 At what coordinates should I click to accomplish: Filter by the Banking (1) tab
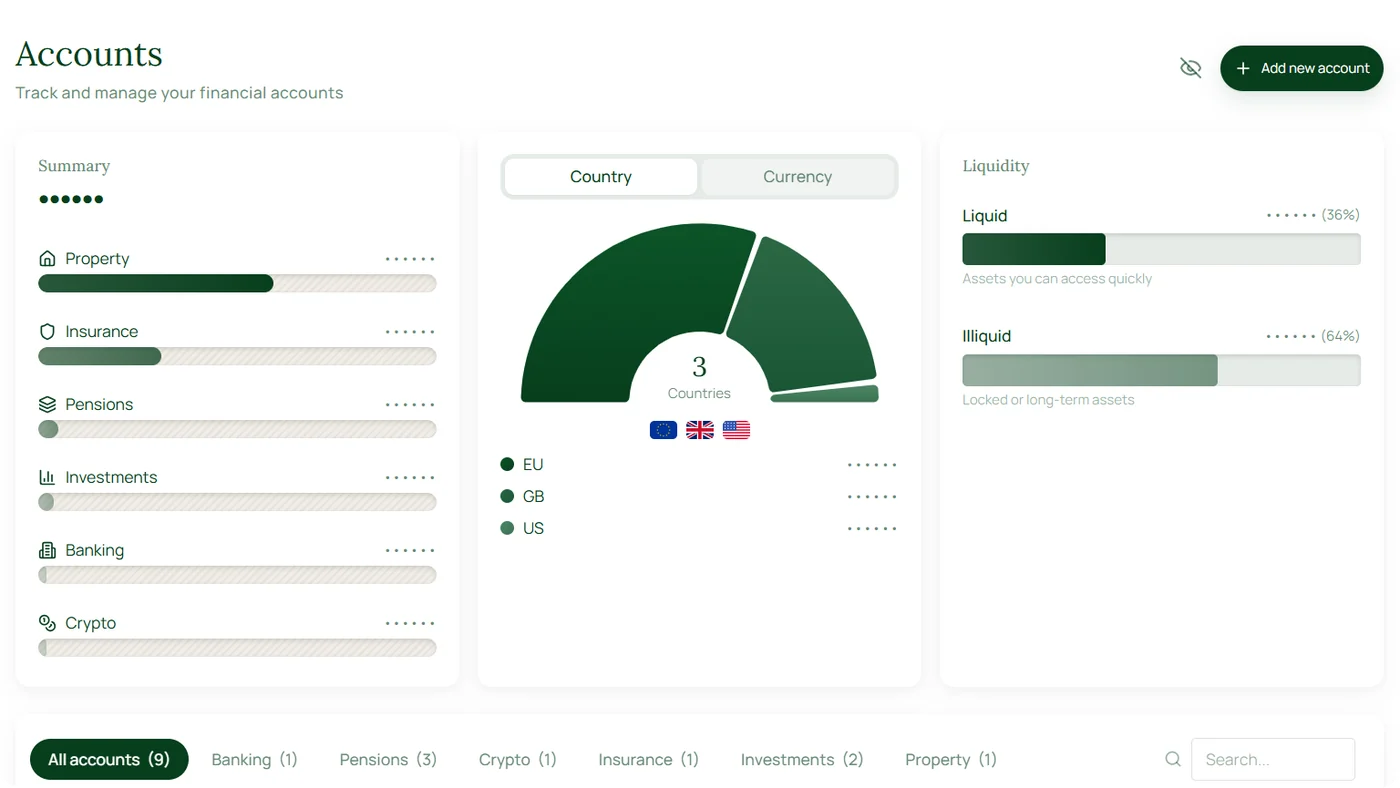(x=255, y=759)
